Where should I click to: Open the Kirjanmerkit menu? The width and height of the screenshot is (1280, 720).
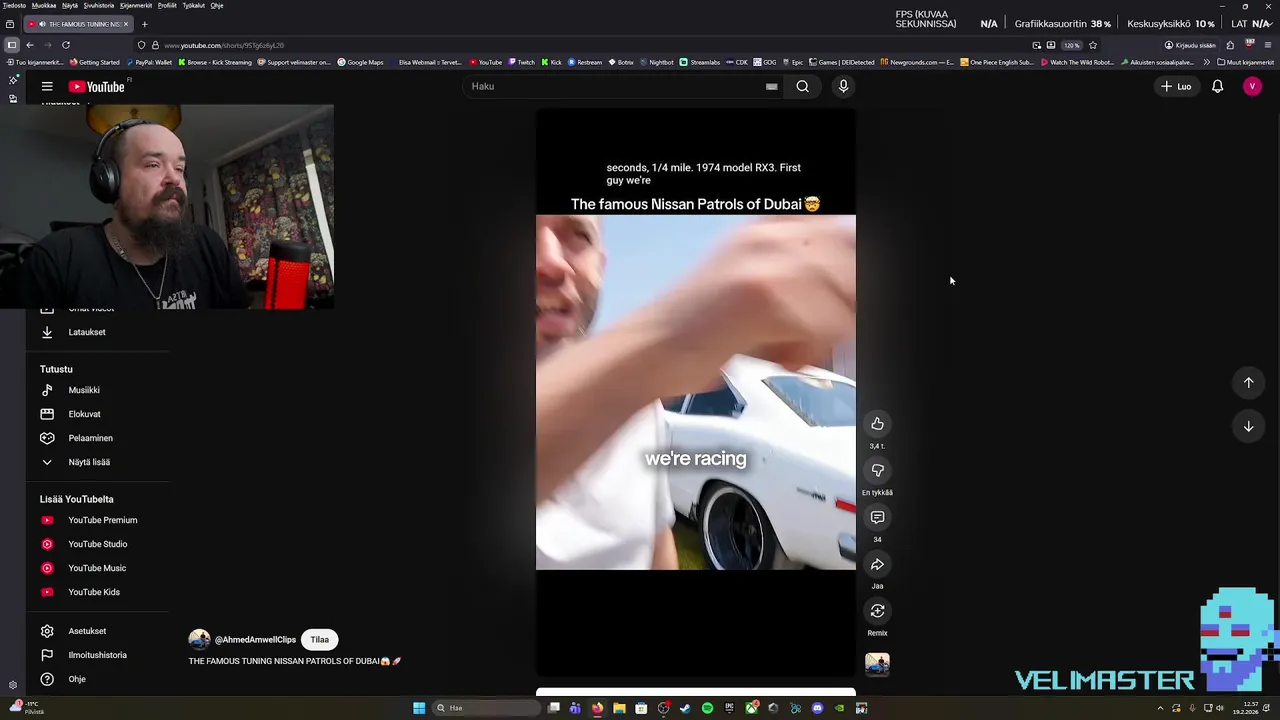[136, 5]
